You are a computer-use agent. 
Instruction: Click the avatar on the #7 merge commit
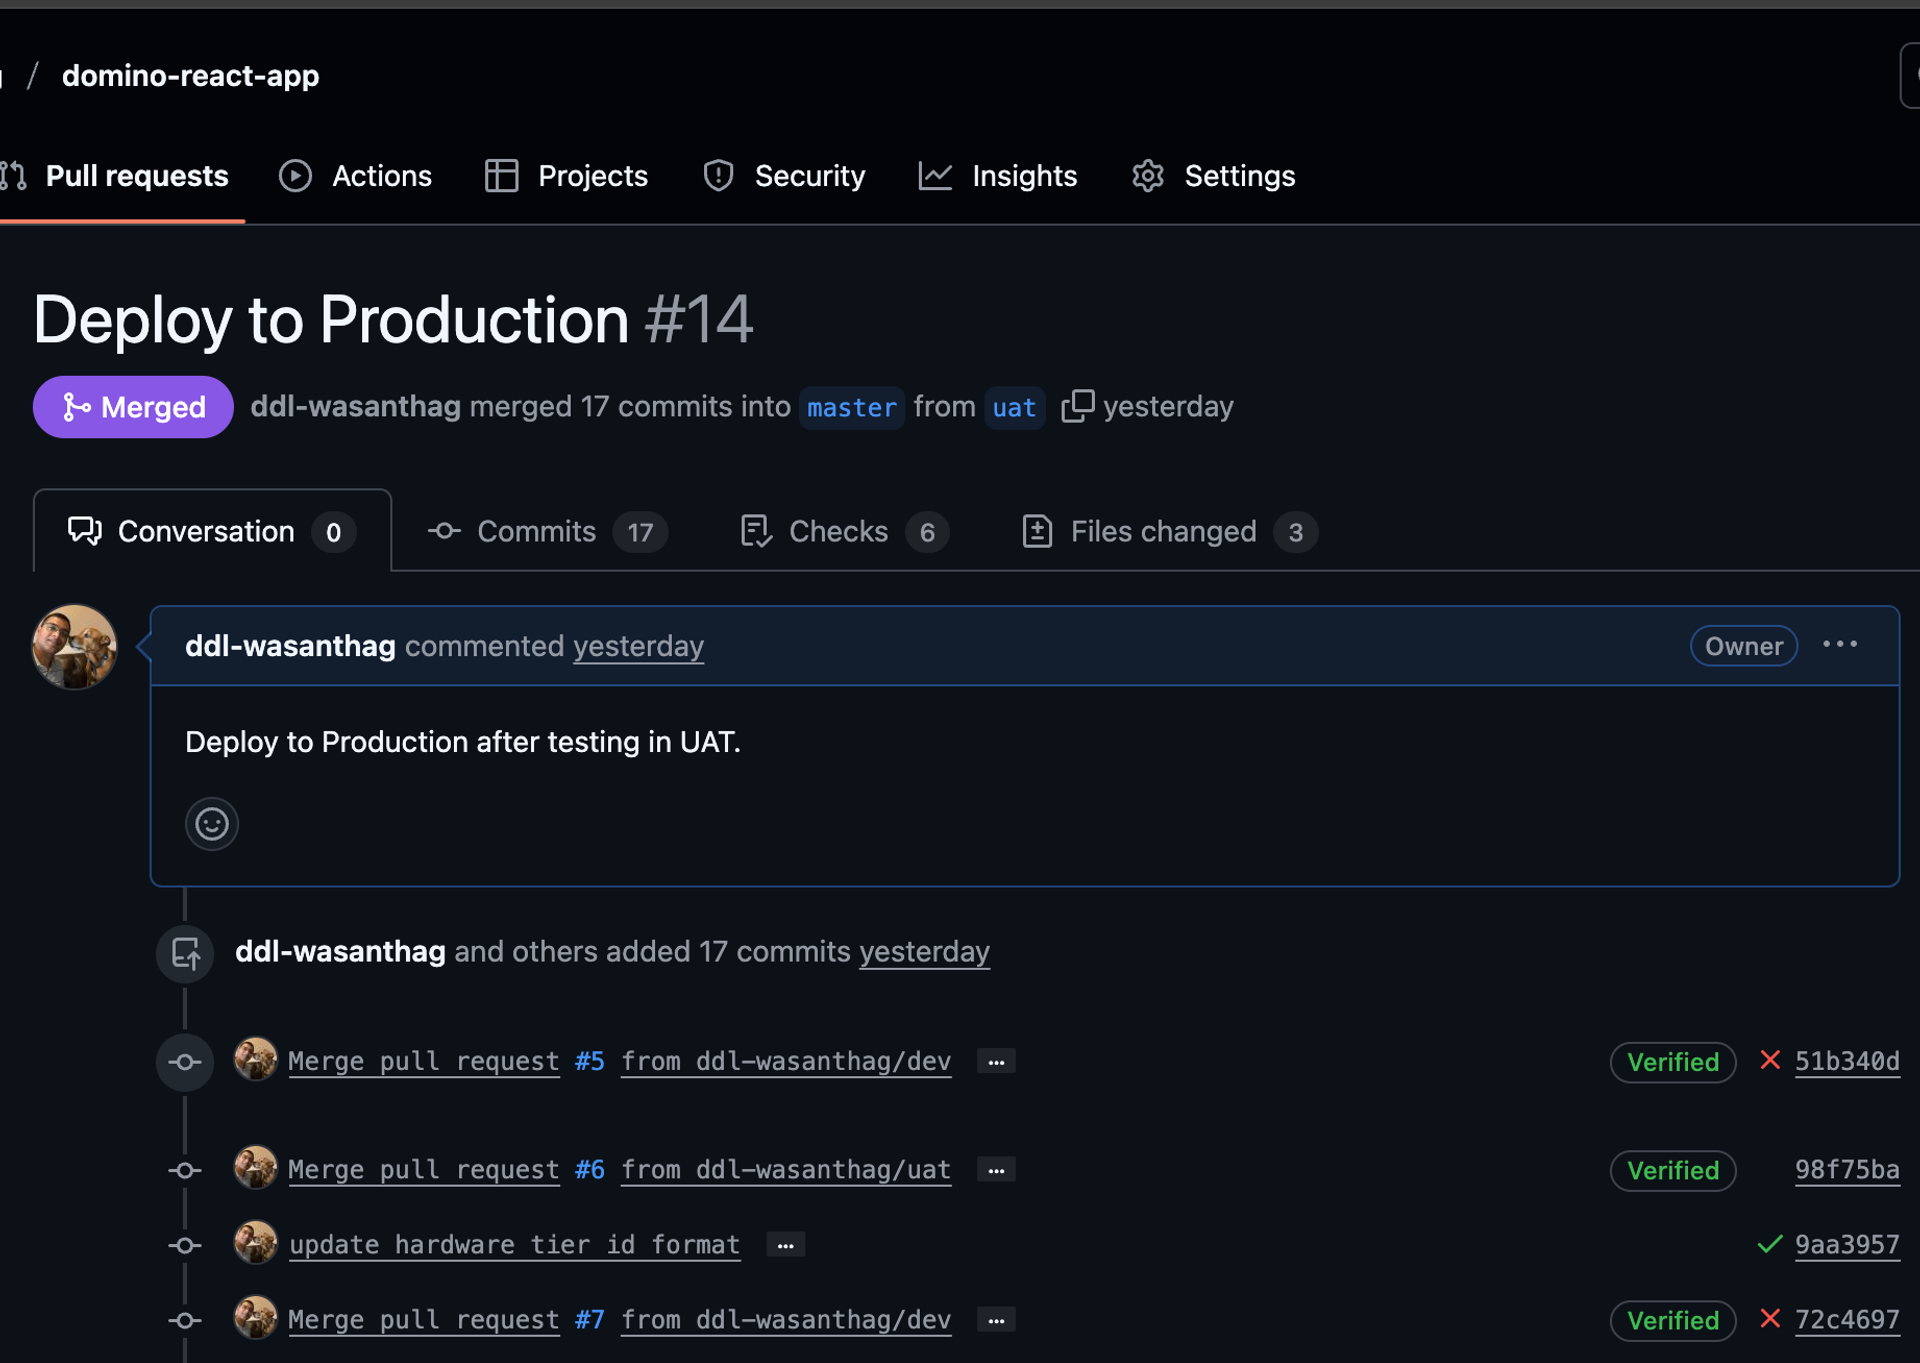tap(255, 1317)
